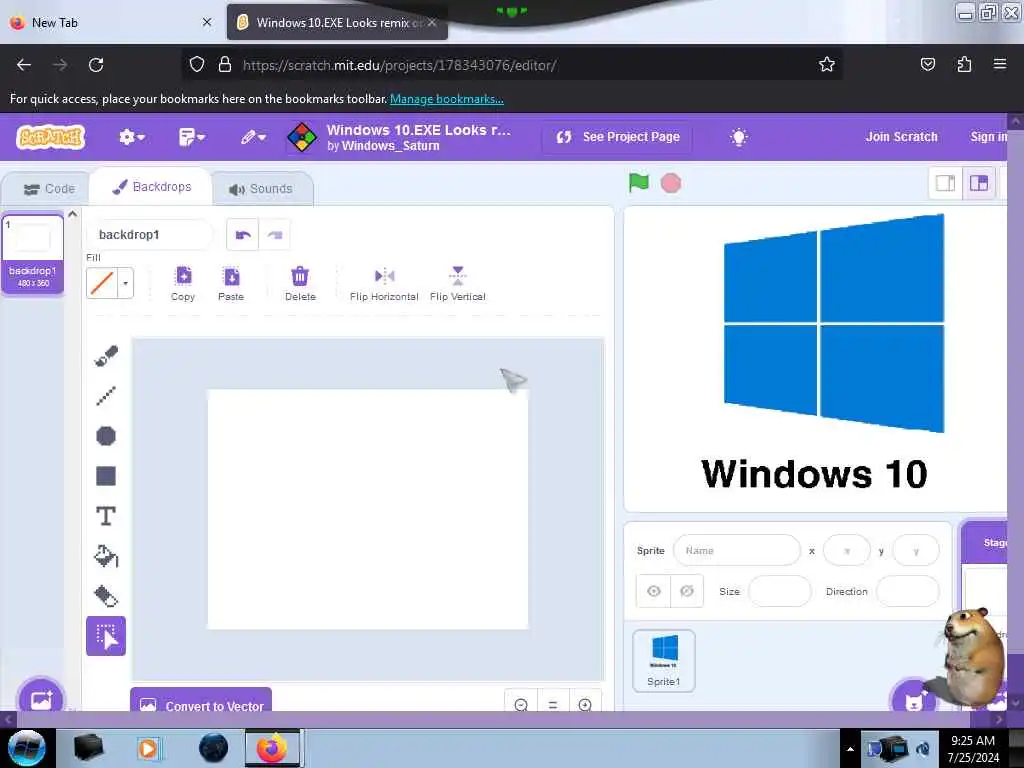Image resolution: width=1024 pixels, height=768 pixels.
Task: Select the Text tool
Action: [106, 516]
